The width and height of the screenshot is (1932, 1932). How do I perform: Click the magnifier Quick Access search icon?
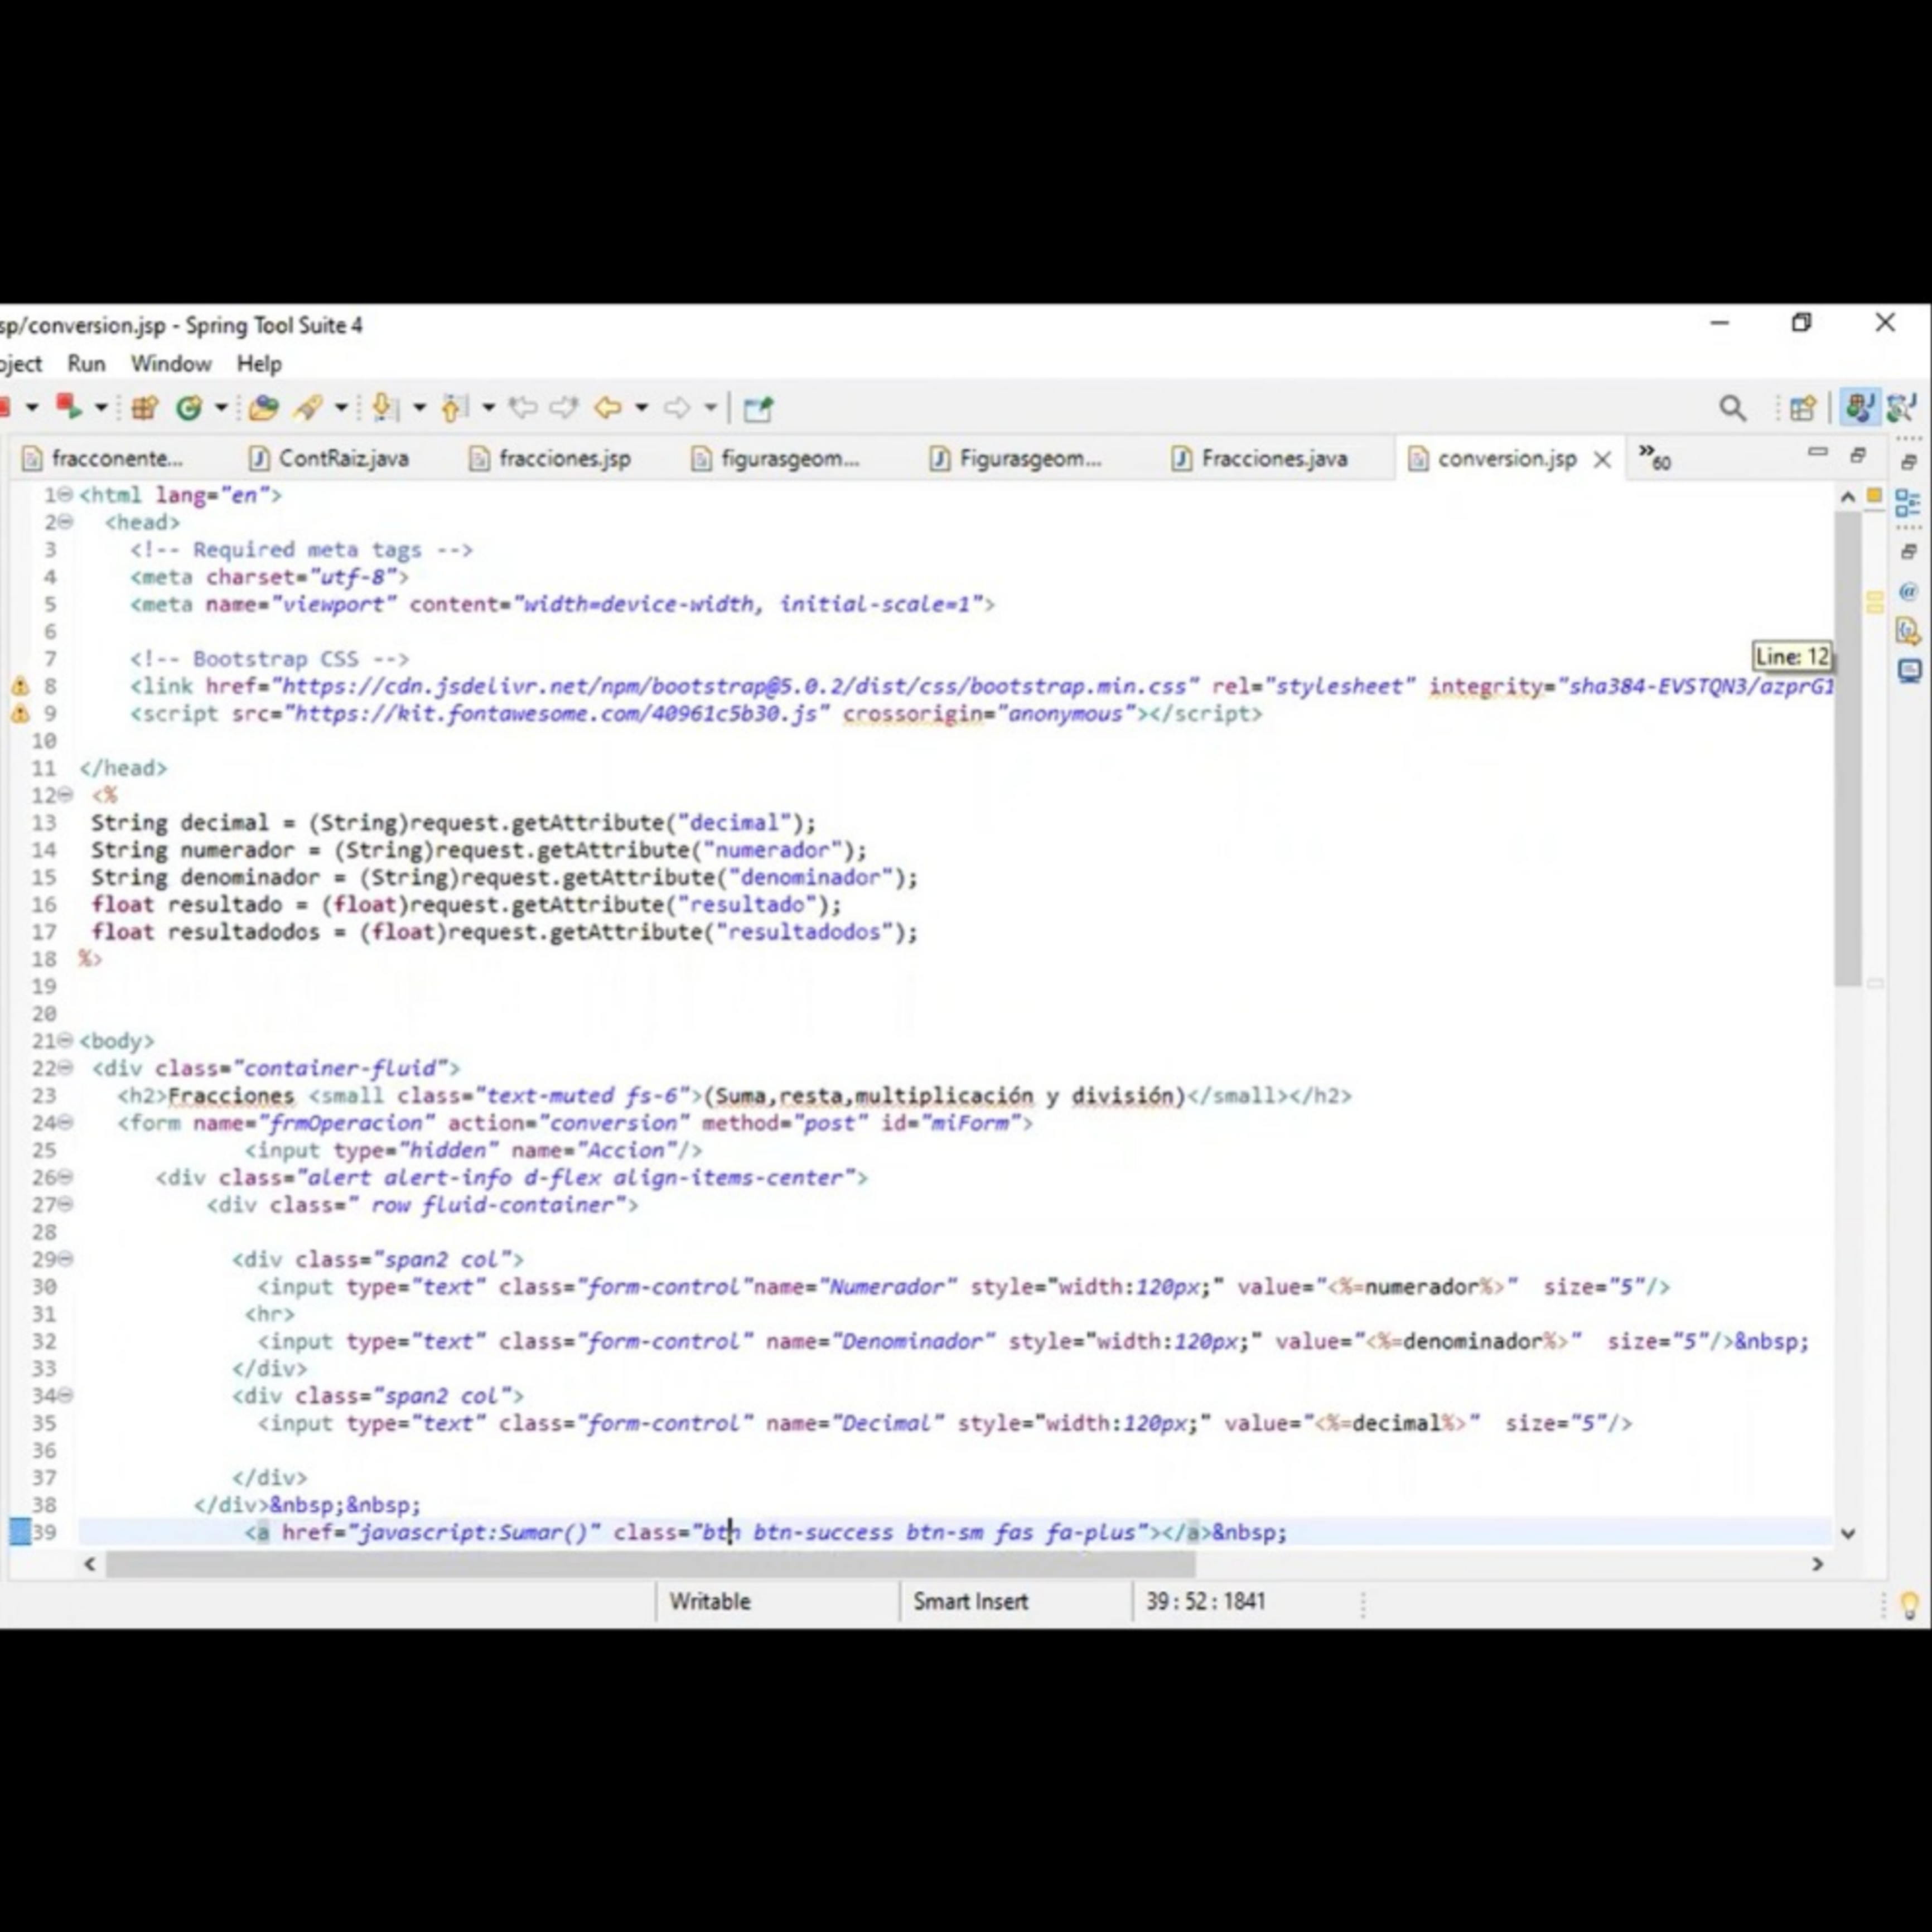click(1732, 408)
